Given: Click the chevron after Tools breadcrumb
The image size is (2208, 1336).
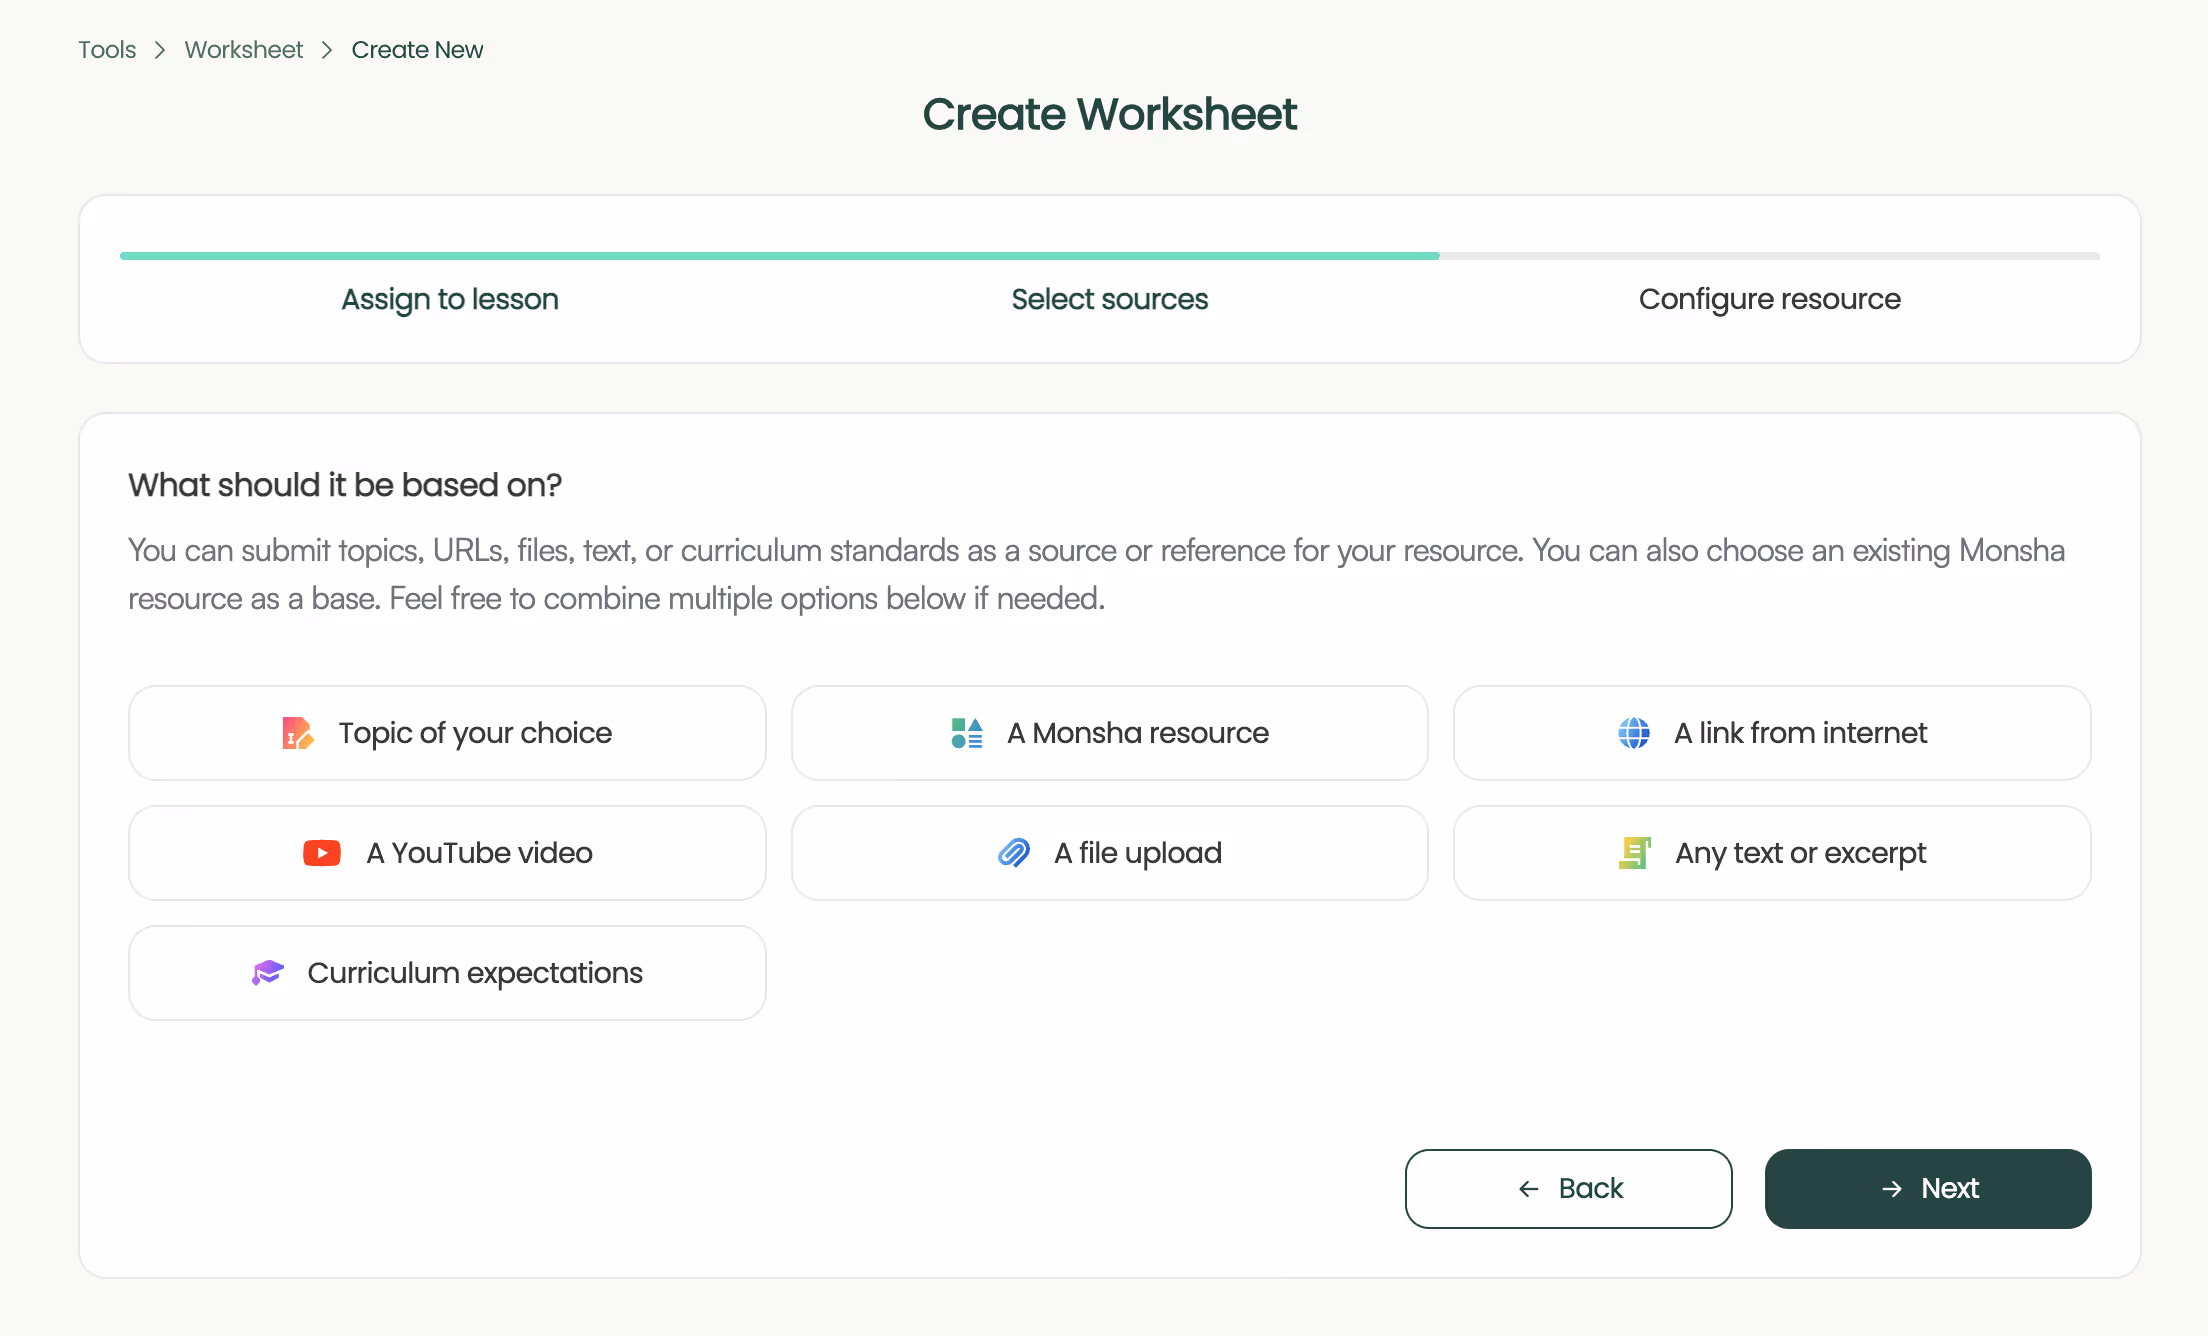Looking at the screenshot, I should (x=160, y=50).
